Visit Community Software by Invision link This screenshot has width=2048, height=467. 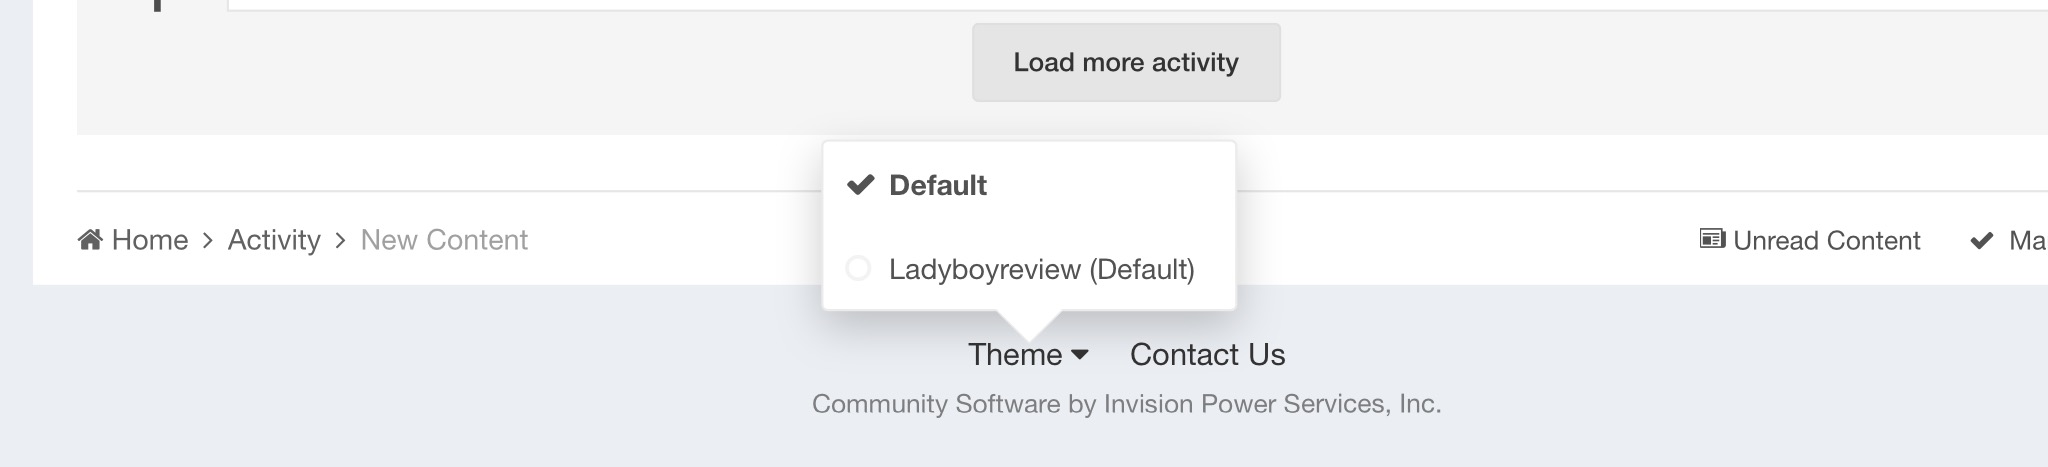point(1126,404)
